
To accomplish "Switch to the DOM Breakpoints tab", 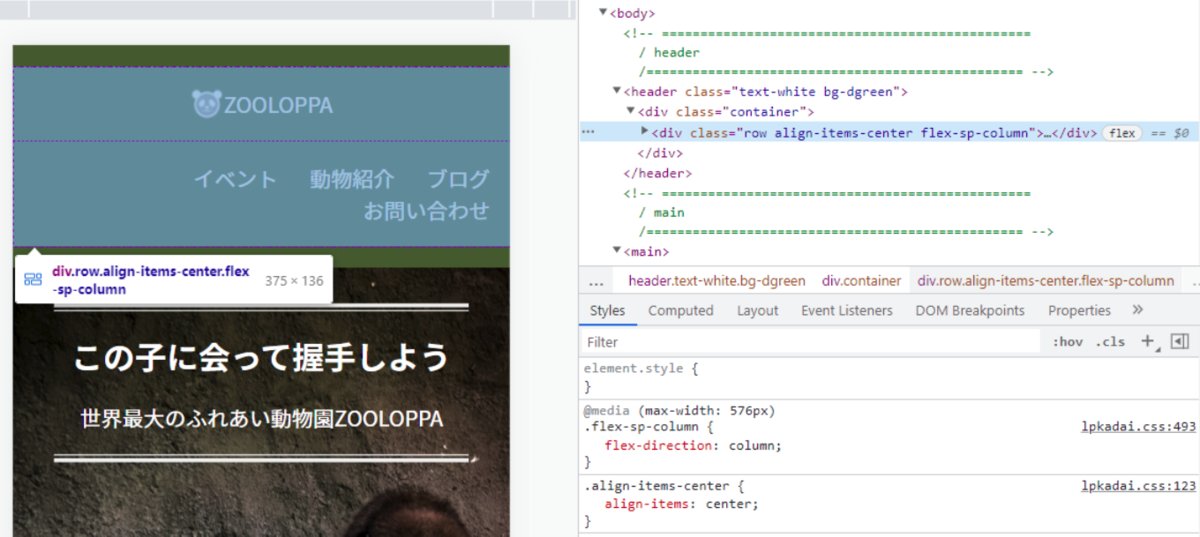I will (970, 311).
